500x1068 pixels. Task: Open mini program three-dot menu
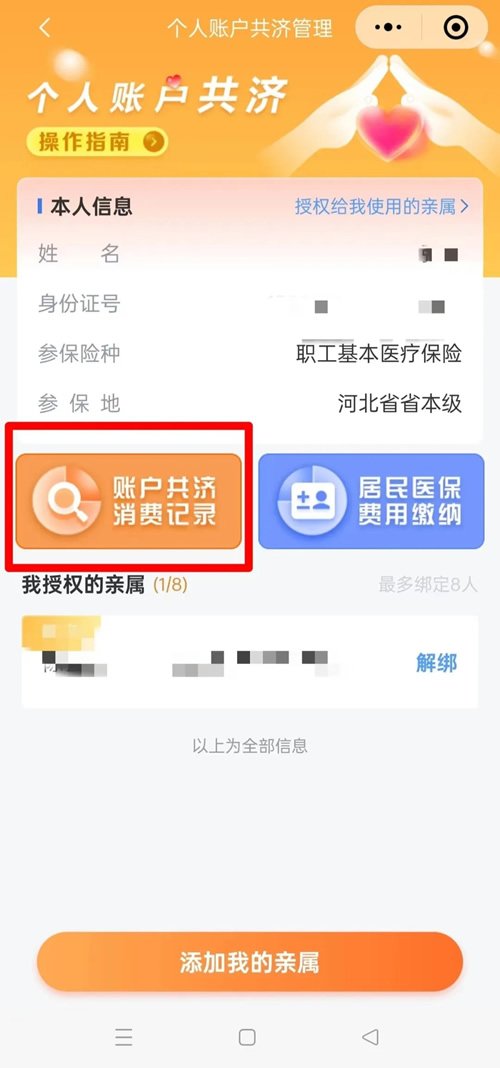coord(389,28)
